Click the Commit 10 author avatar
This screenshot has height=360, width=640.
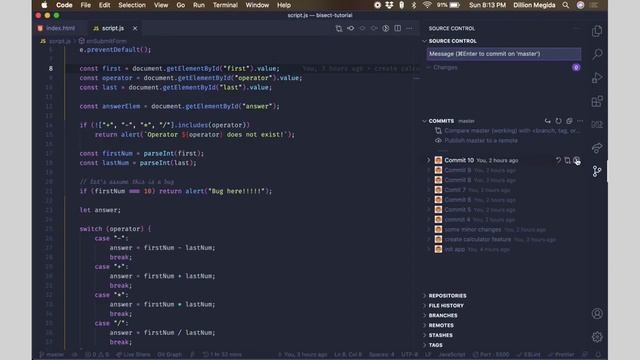point(438,160)
